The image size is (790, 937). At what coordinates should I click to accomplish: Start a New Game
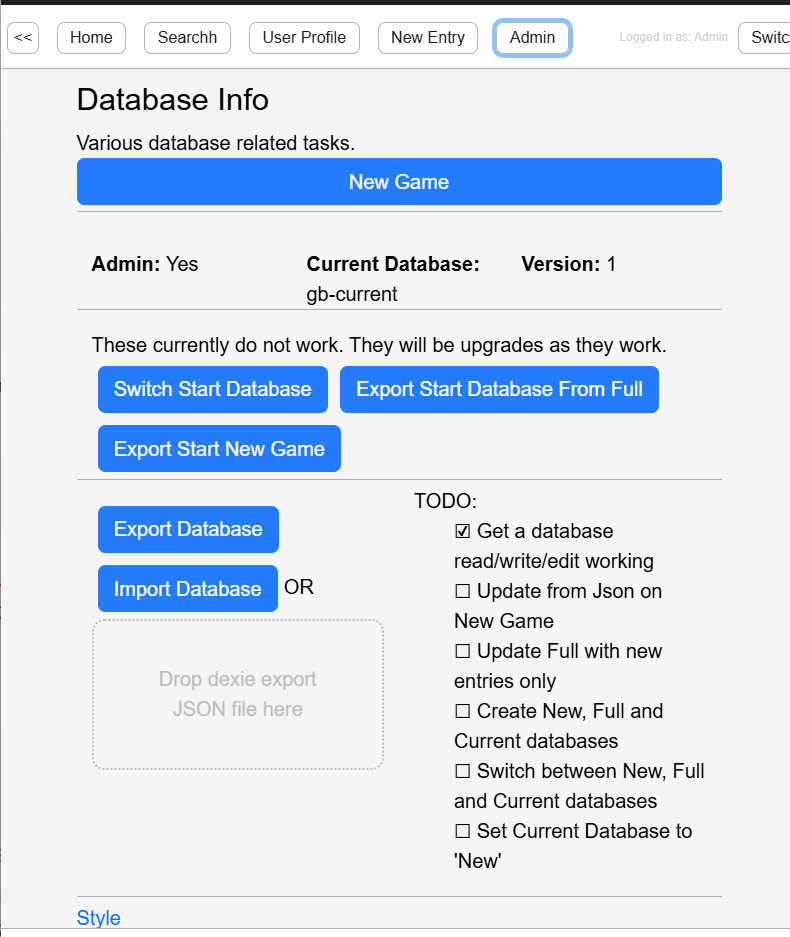[x=399, y=181]
